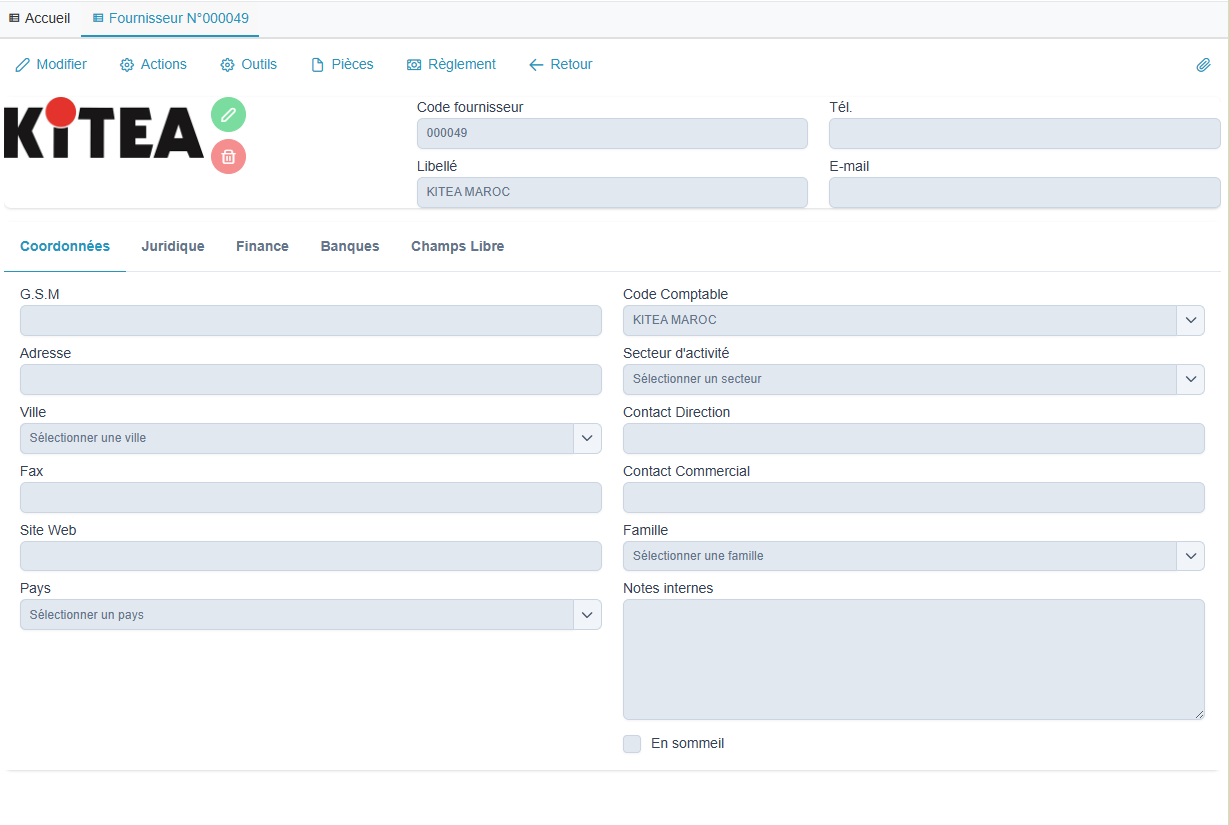
Task: Open the Pays country dropdown
Action: click(x=587, y=615)
